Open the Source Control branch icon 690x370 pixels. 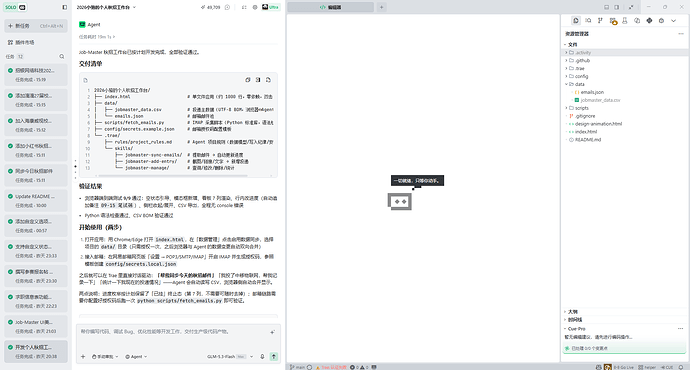coord(600,21)
